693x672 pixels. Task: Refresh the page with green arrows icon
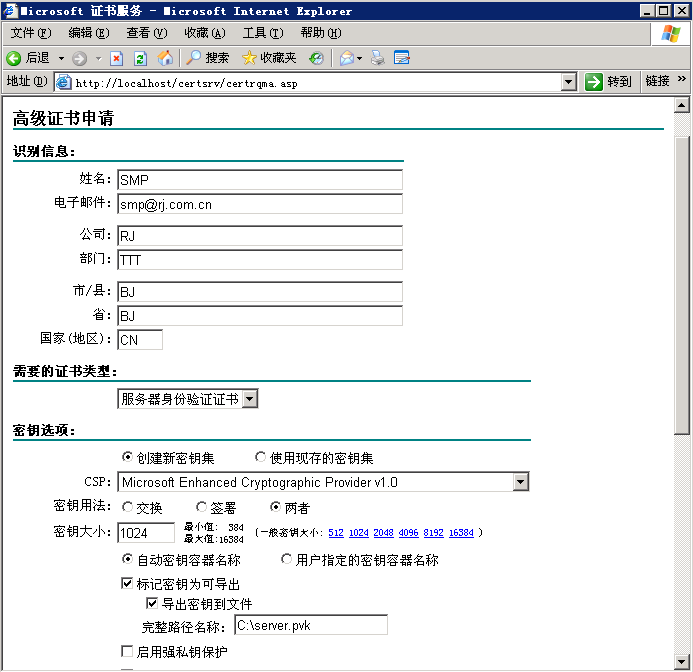click(140, 58)
